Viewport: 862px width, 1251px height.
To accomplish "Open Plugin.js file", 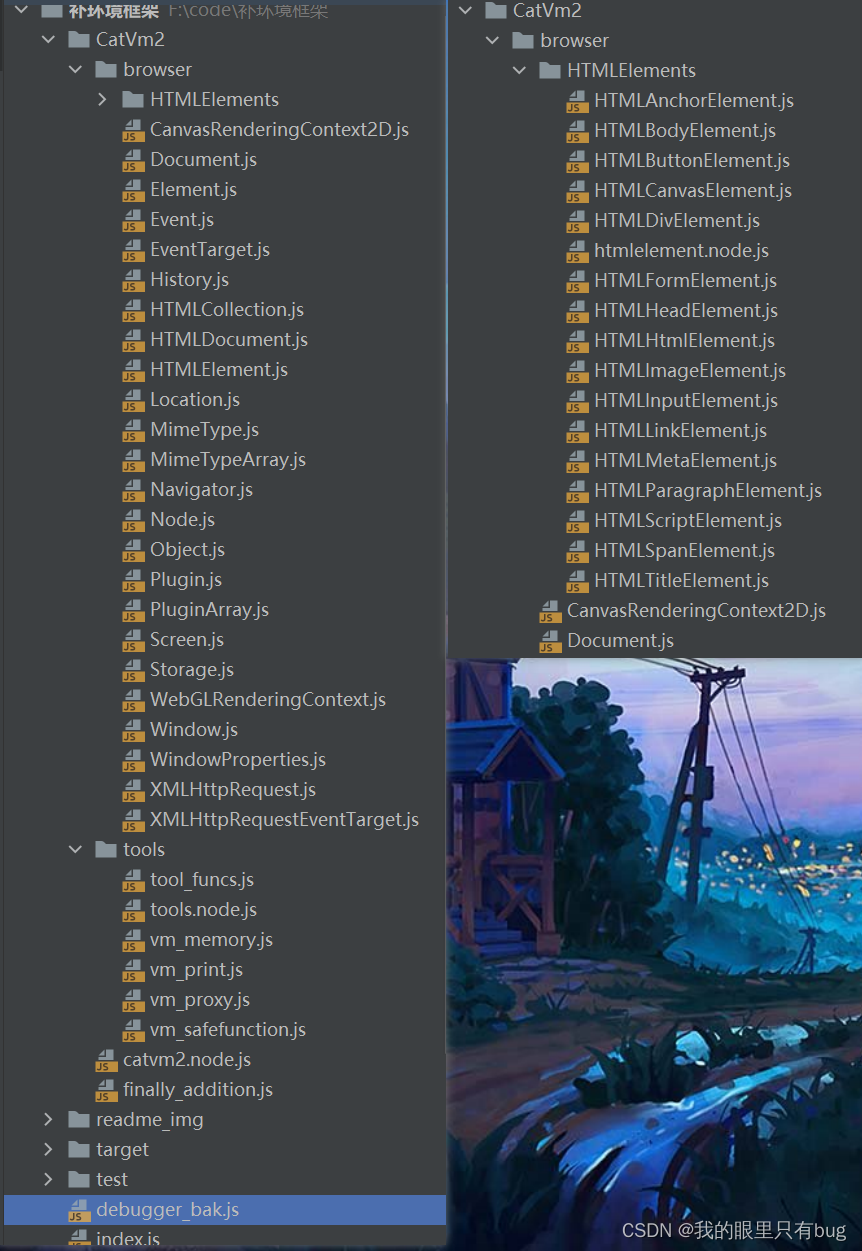I will 186,580.
